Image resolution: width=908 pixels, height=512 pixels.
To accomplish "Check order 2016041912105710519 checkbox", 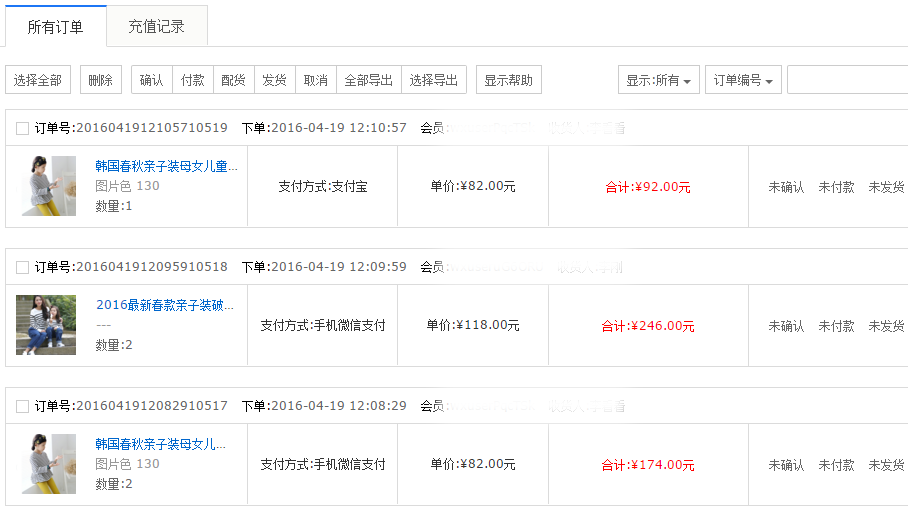I will point(22,128).
